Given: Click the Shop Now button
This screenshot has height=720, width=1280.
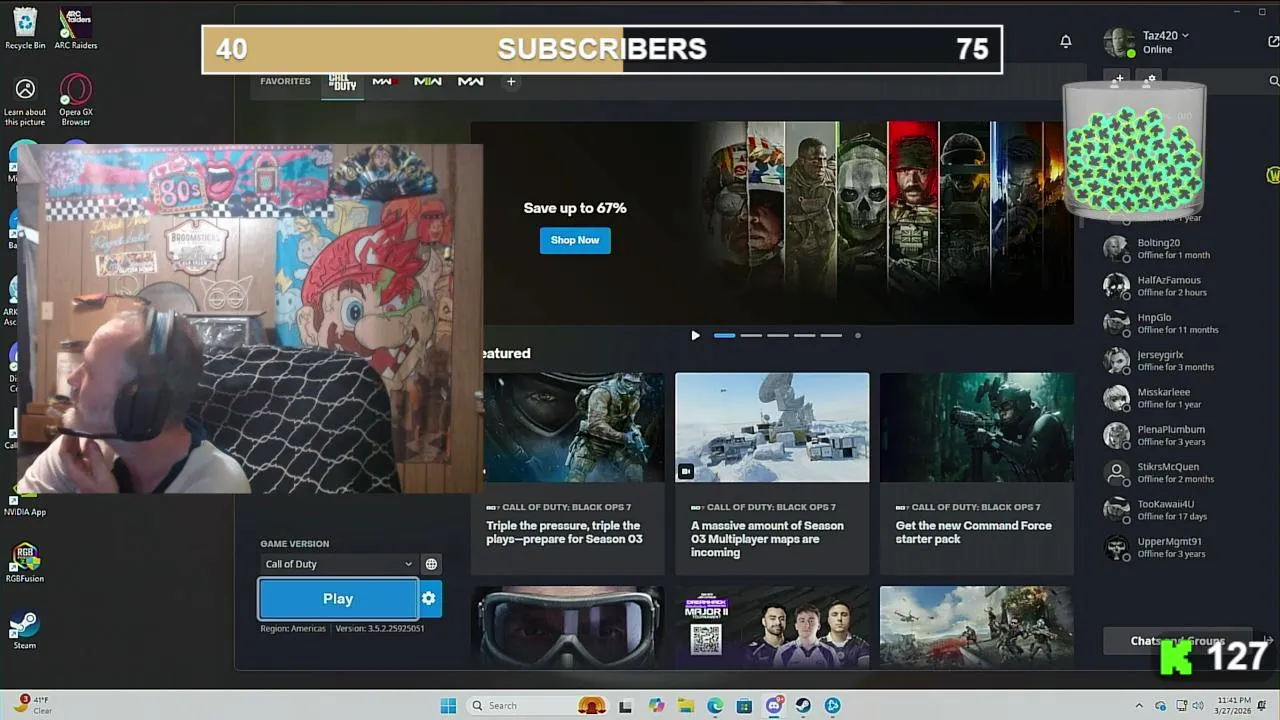Looking at the screenshot, I should pos(575,240).
